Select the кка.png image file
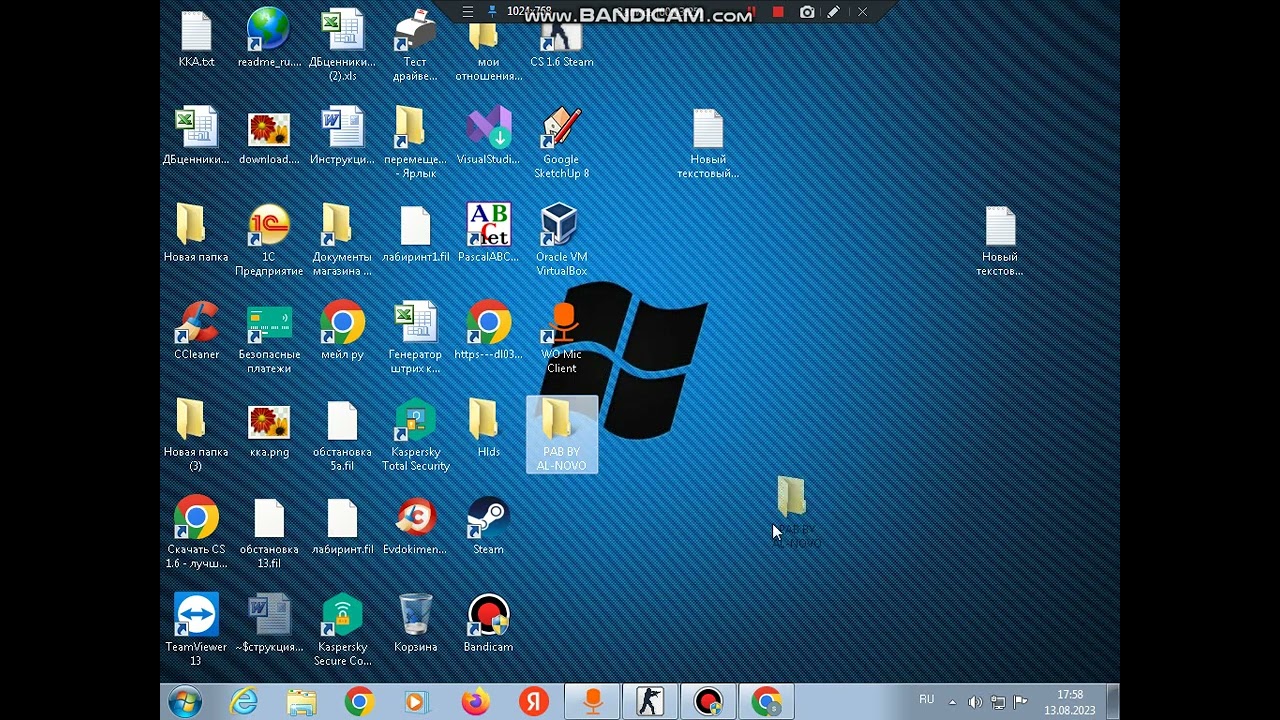The image size is (1280, 720). pyautogui.click(x=269, y=430)
